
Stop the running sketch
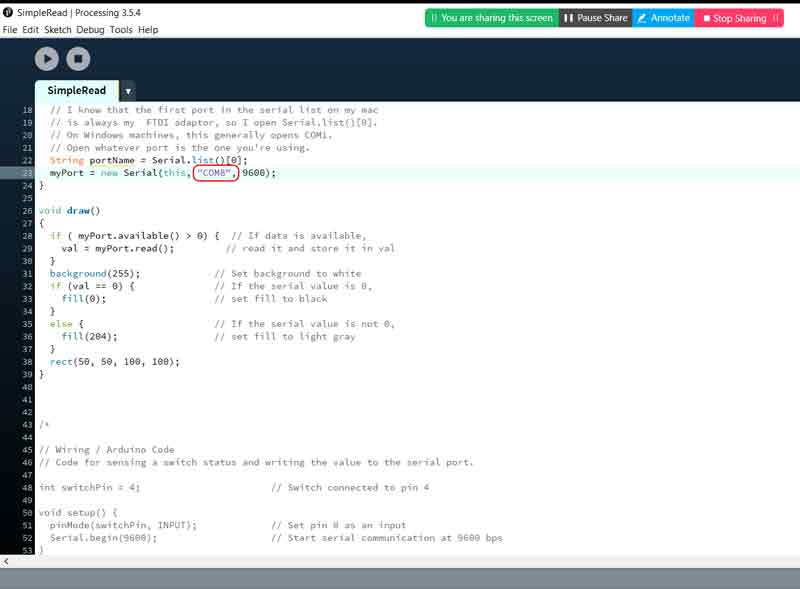coord(78,59)
